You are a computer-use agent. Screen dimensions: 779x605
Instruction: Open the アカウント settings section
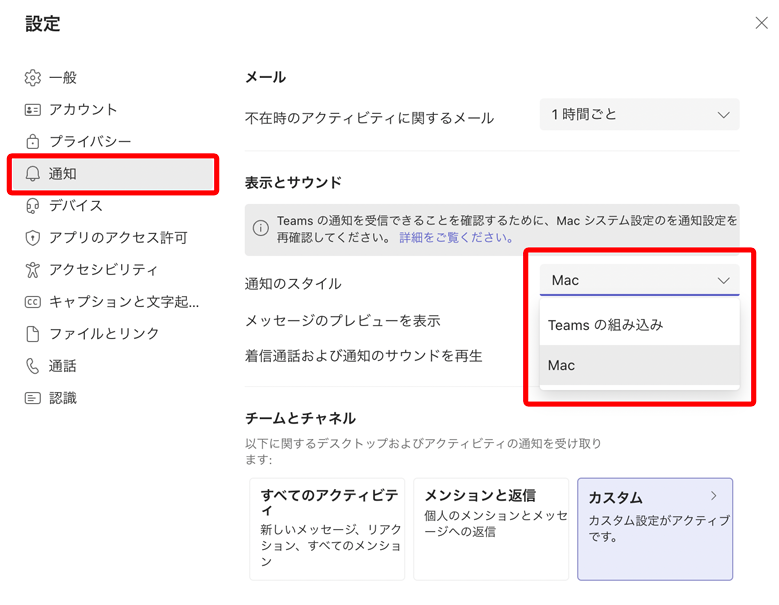(113, 110)
